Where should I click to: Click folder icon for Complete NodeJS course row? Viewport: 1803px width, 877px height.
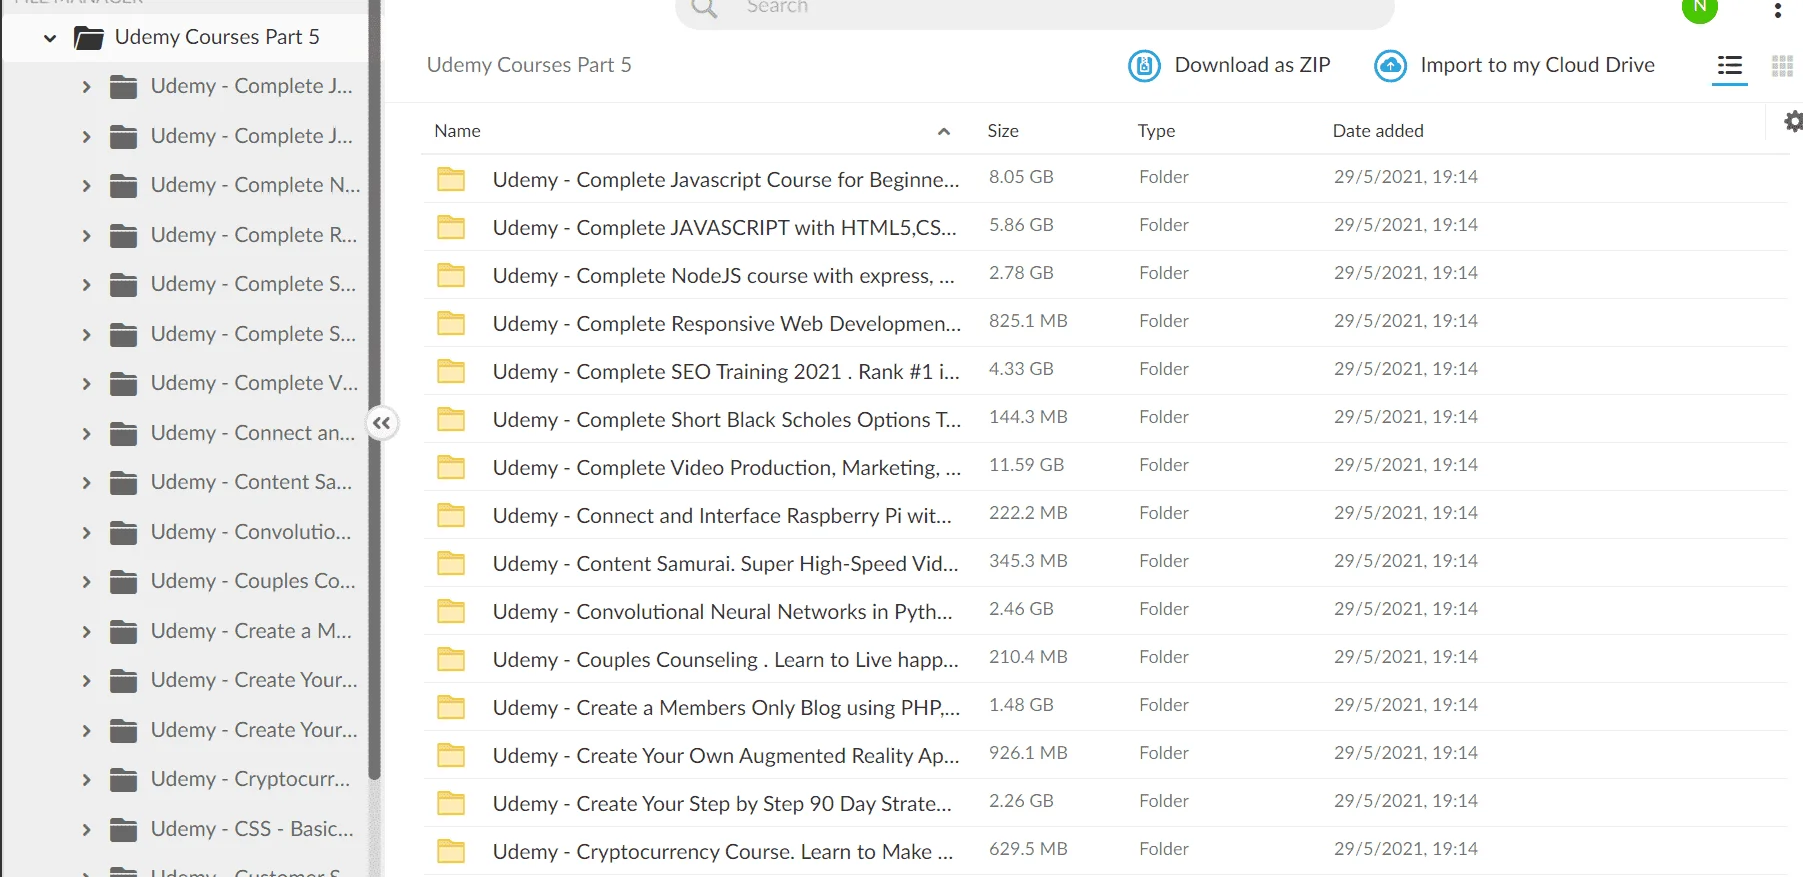pyautogui.click(x=451, y=275)
